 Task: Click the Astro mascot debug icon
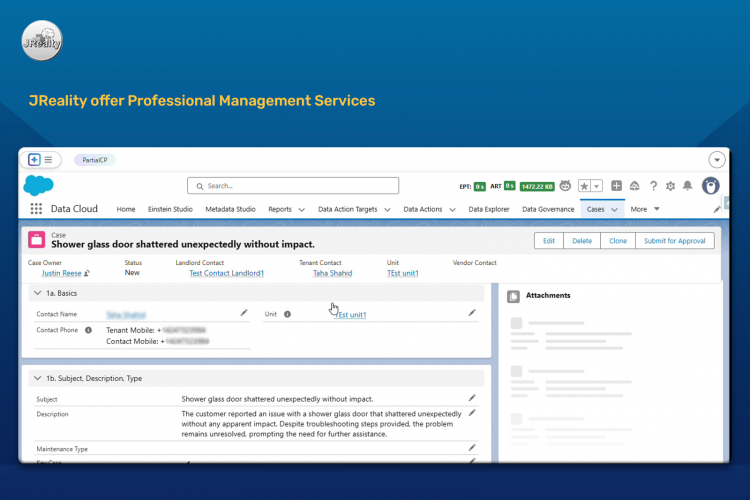click(x=565, y=186)
